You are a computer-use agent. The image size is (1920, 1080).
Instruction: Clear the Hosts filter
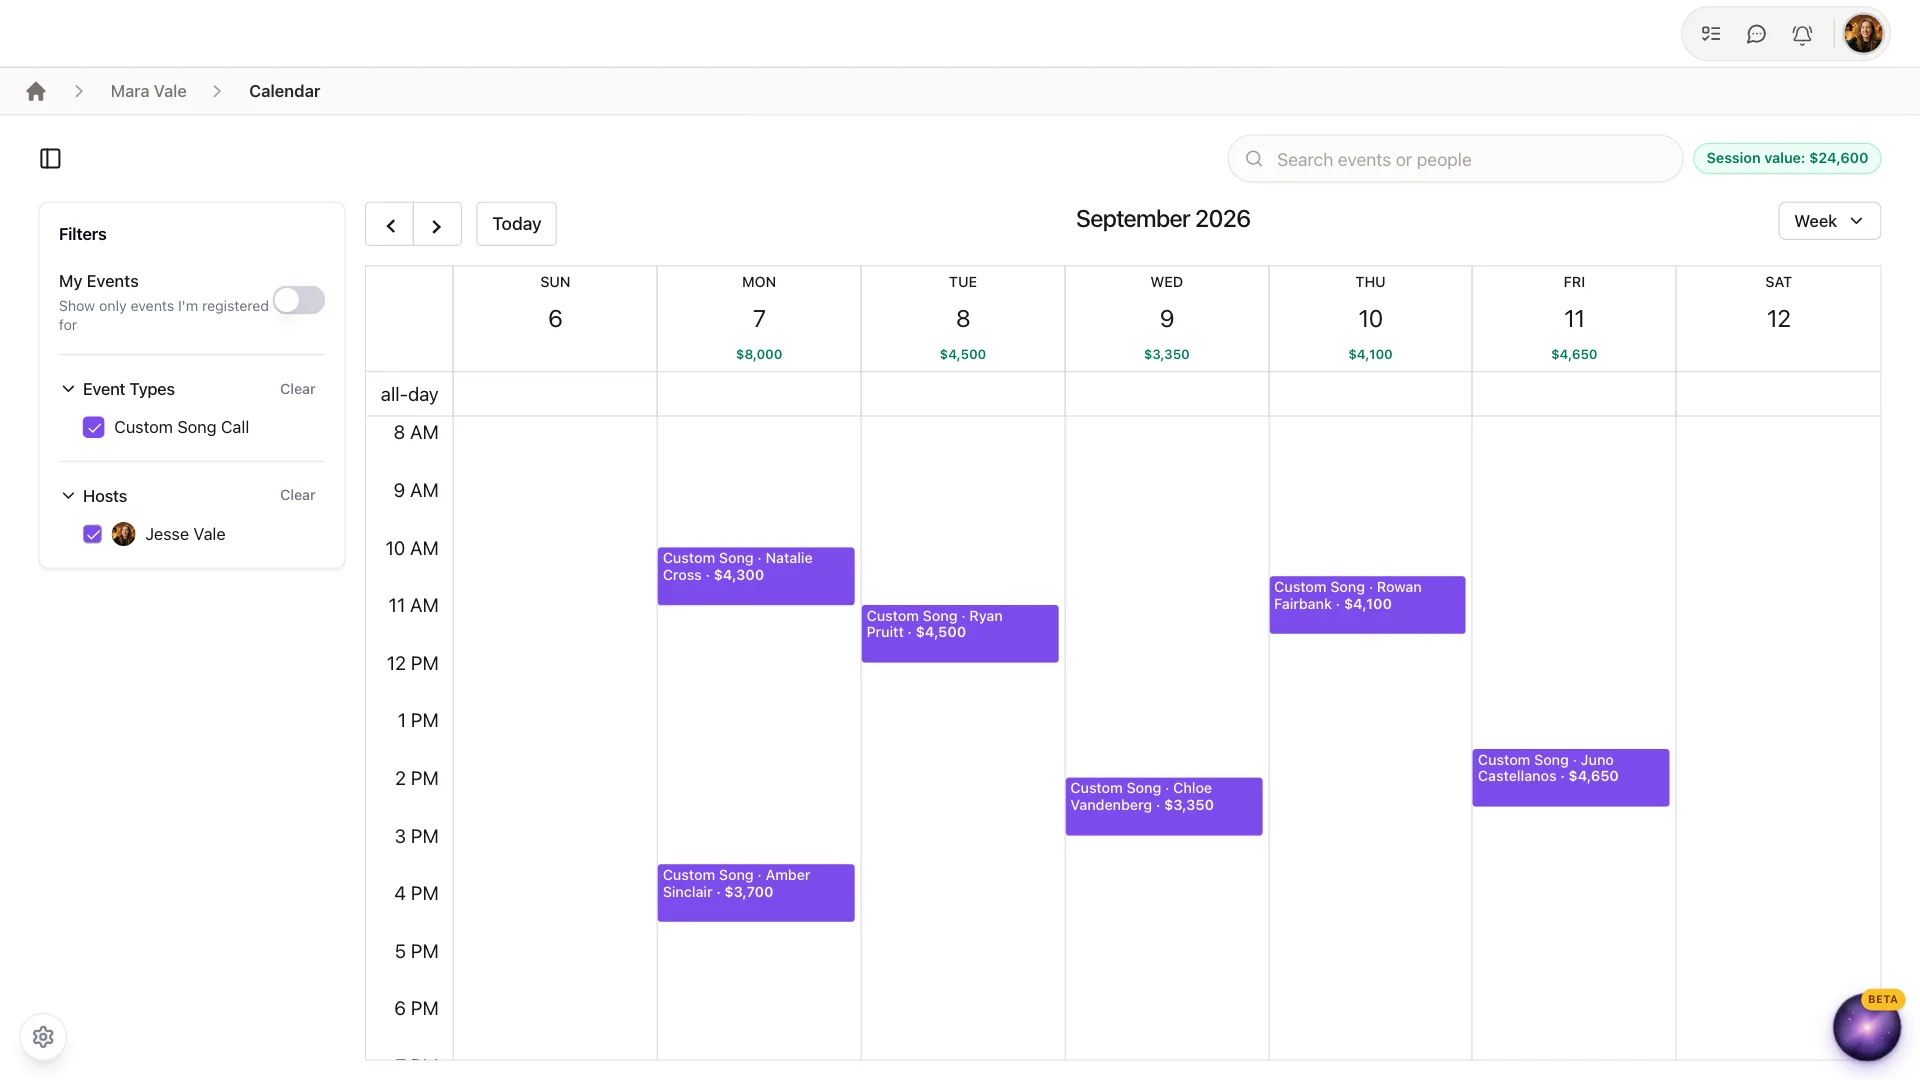(297, 495)
